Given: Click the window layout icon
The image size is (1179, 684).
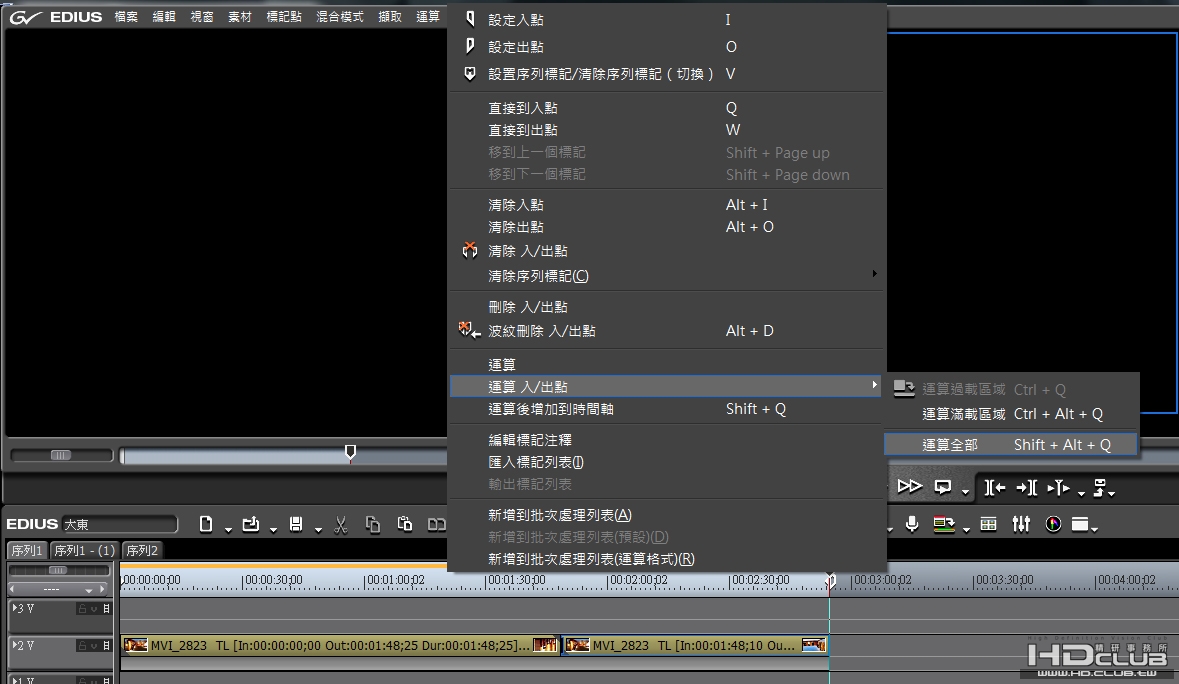Looking at the screenshot, I should pos(1080,524).
